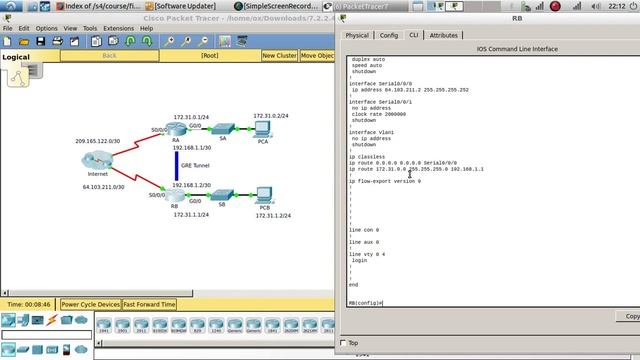This screenshot has height=360, width=640.
Task: Pick the 2911 router from device list
Action: (x=141, y=325)
